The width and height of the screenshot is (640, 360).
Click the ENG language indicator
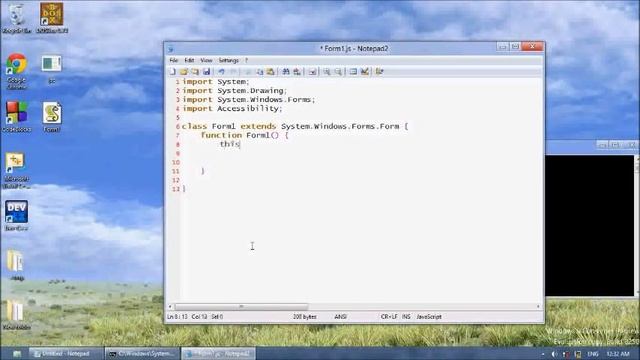[593, 354]
